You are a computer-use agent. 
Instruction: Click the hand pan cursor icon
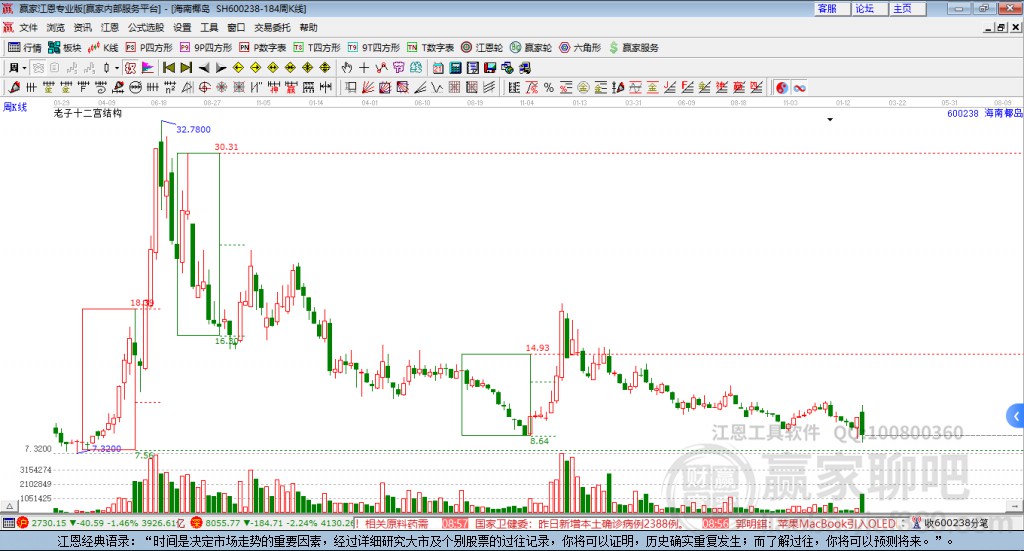pos(347,68)
